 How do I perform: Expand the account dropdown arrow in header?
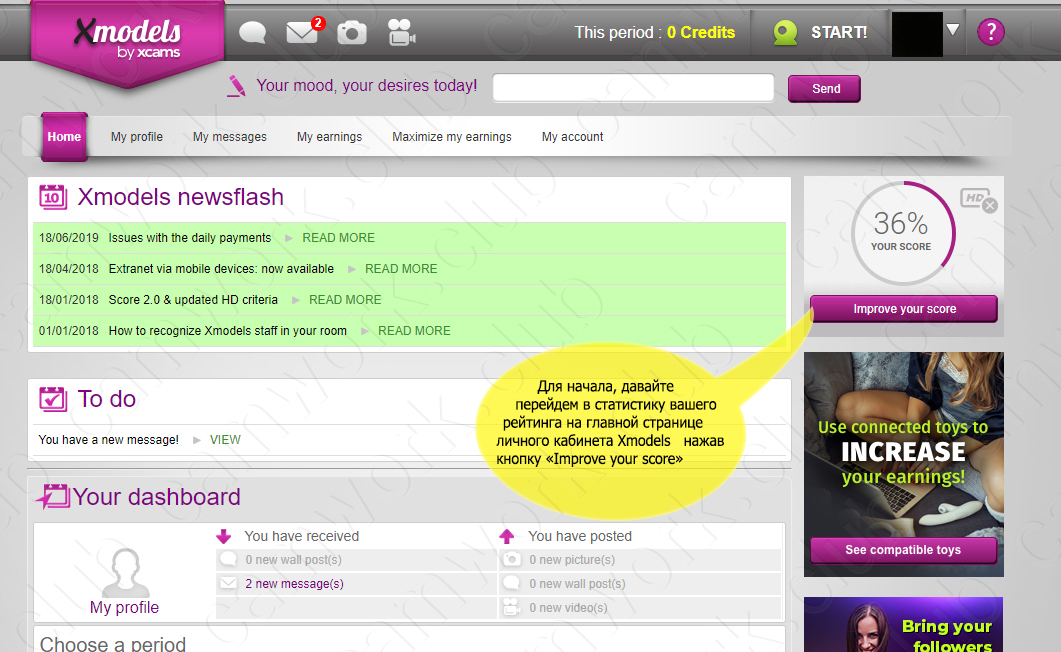(953, 31)
